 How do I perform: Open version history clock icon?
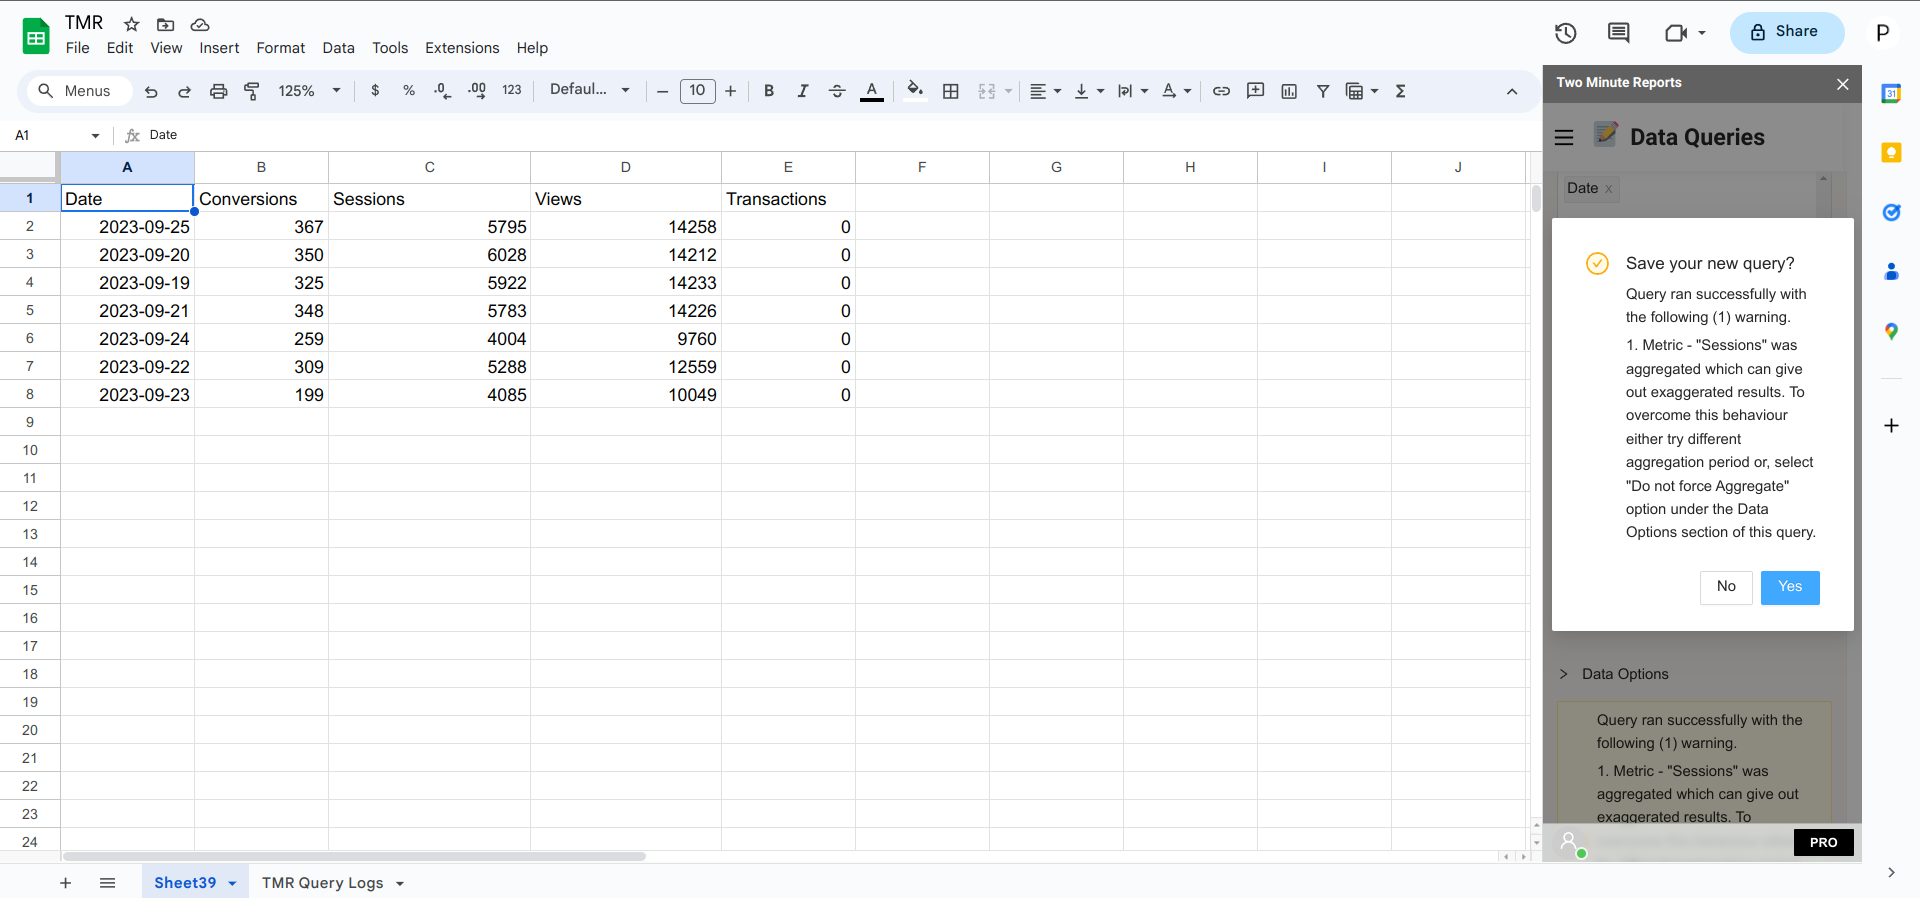click(1566, 33)
